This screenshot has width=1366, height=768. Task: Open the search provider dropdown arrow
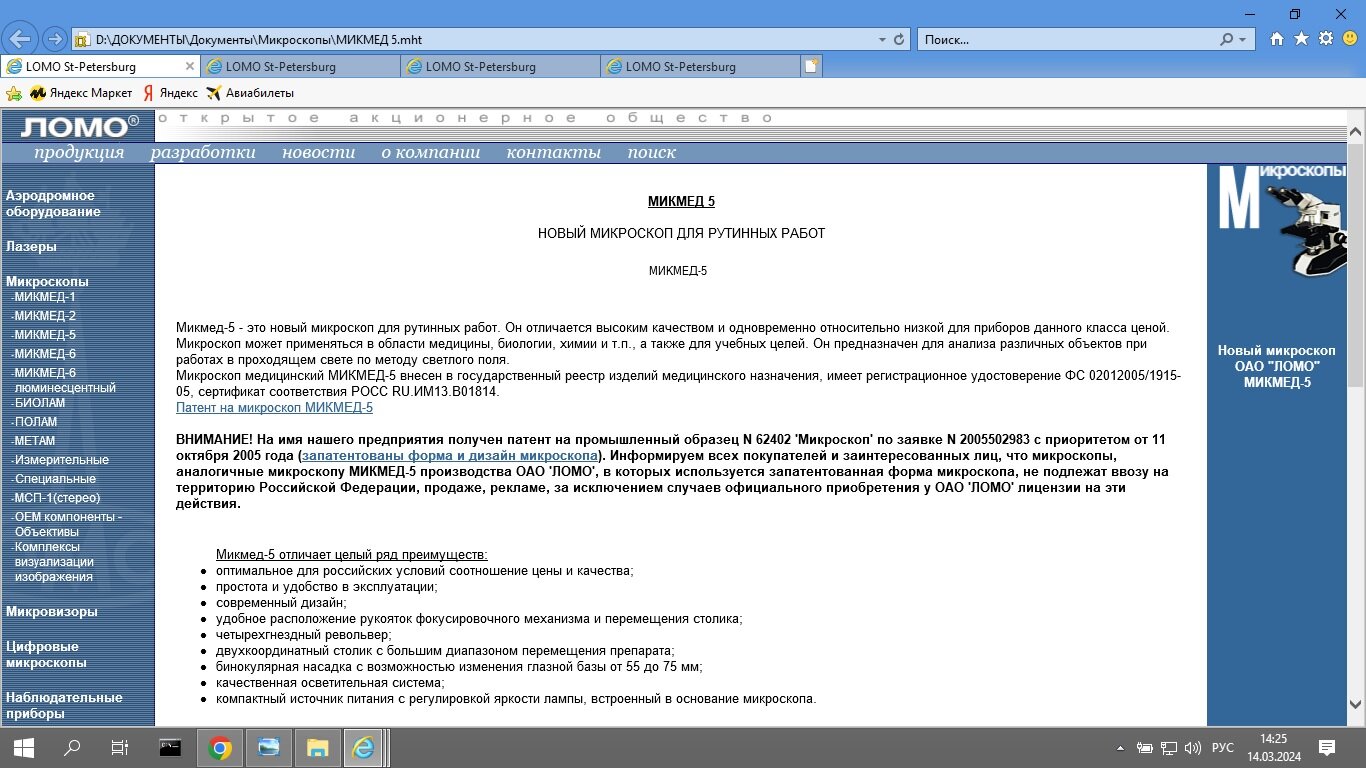coord(1243,39)
